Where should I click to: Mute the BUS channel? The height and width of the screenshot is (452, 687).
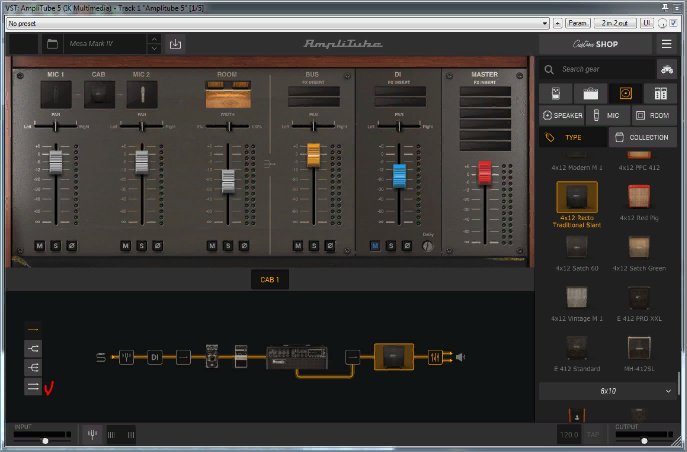(298, 246)
